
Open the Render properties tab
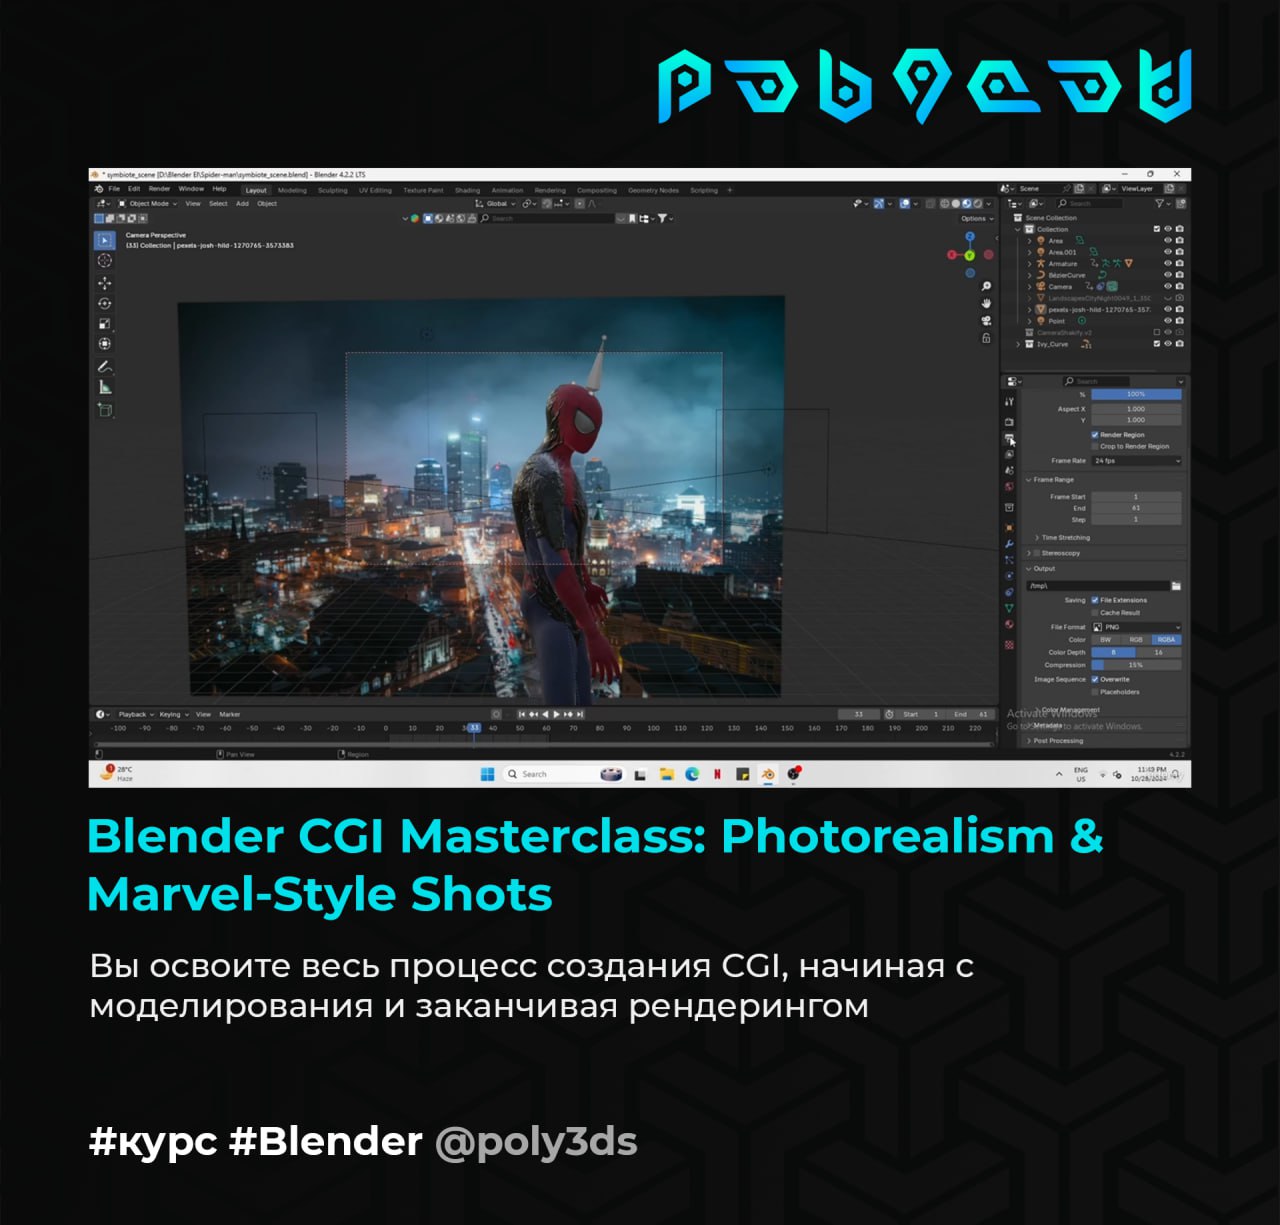(x=1009, y=422)
